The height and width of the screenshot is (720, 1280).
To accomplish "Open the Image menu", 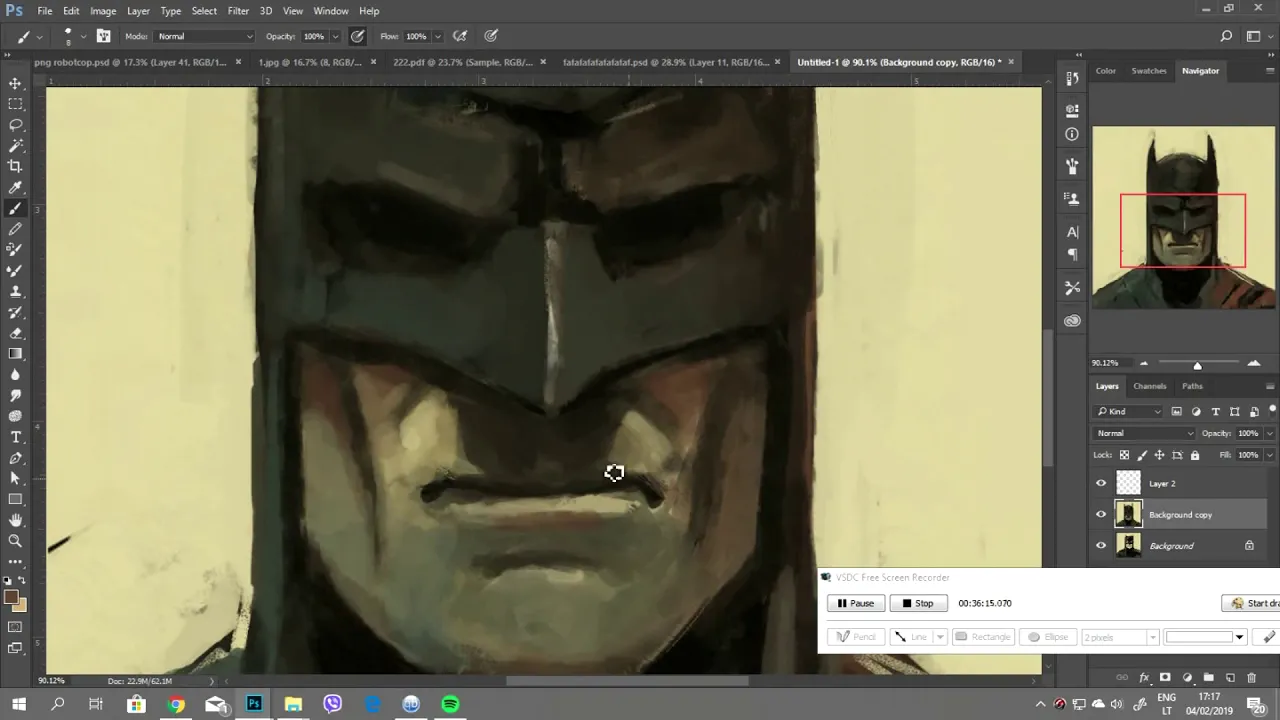I will (x=103, y=11).
